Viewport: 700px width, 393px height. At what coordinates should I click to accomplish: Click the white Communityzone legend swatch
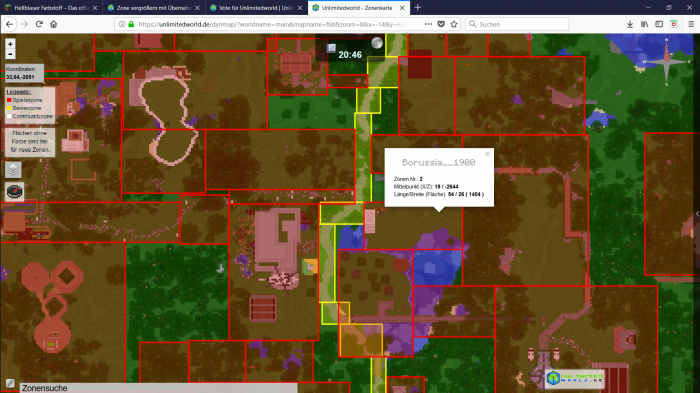coord(9,116)
